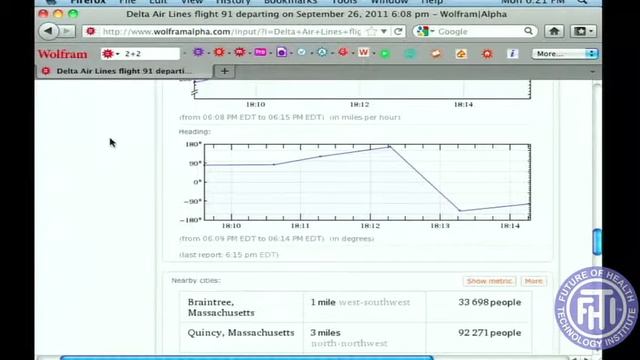640x360 pixels.
Task: Reload the page with the refresh icon
Action: tap(398, 31)
